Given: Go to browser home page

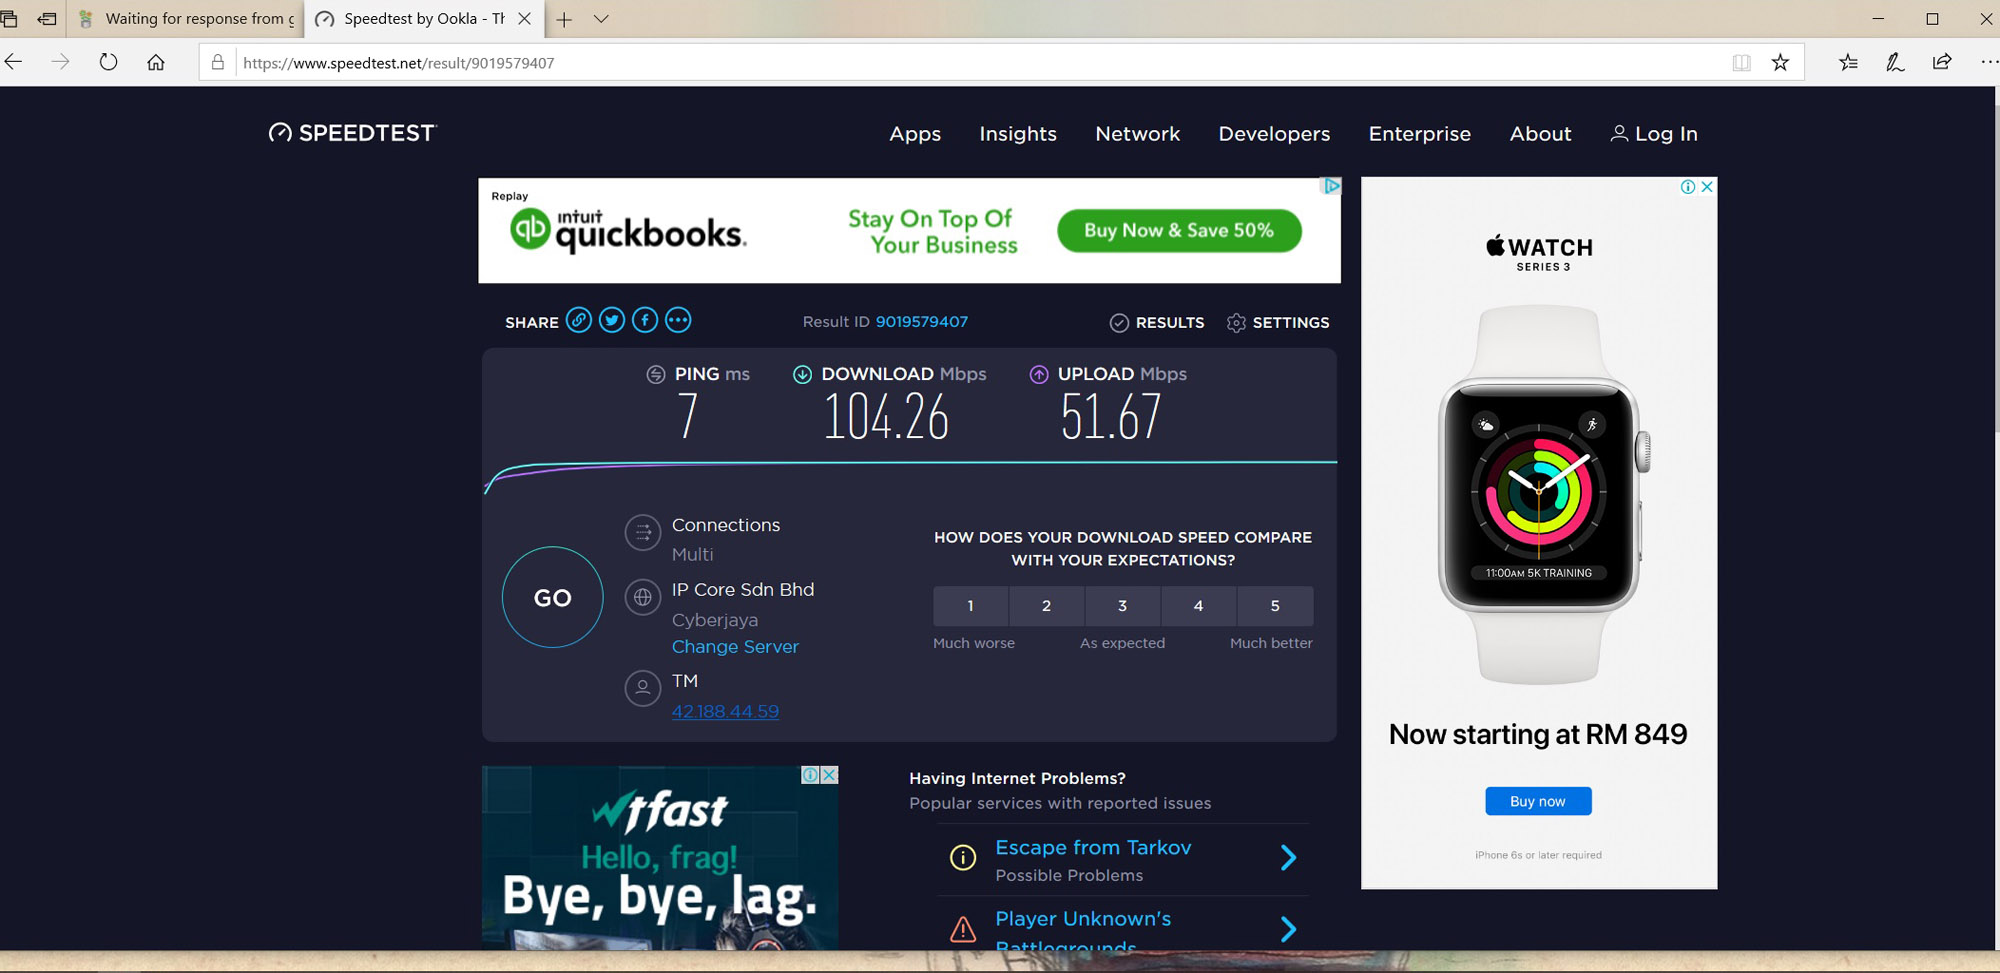Looking at the screenshot, I should 156,62.
